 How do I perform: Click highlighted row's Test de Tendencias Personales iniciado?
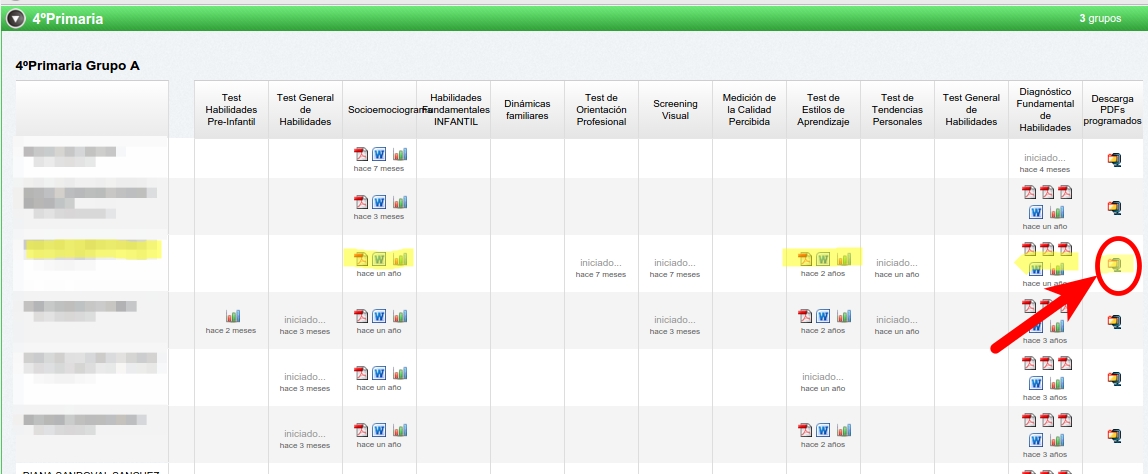point(897,263)
